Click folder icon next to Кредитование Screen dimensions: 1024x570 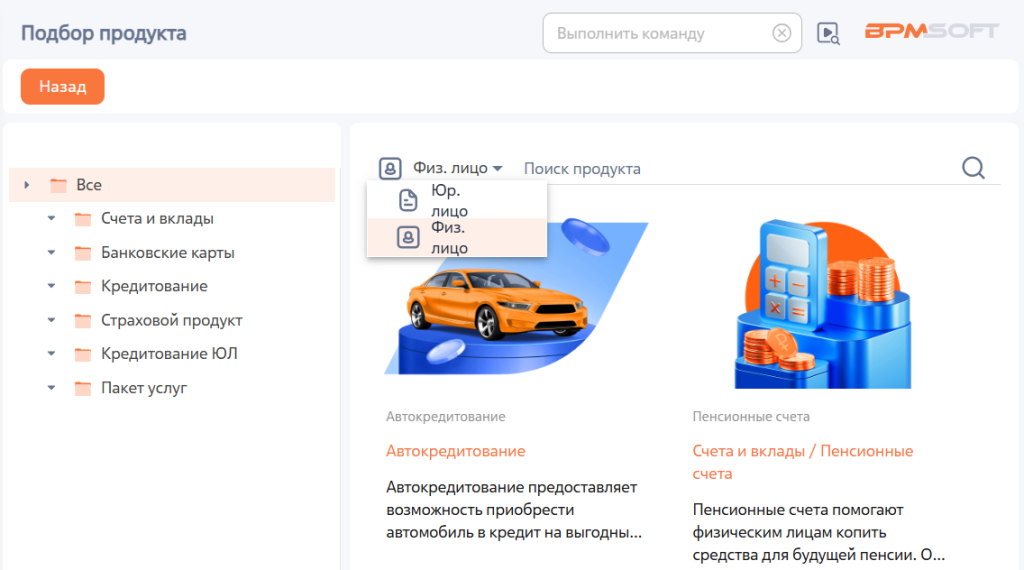pyautogui.click(x=83, y=287)
